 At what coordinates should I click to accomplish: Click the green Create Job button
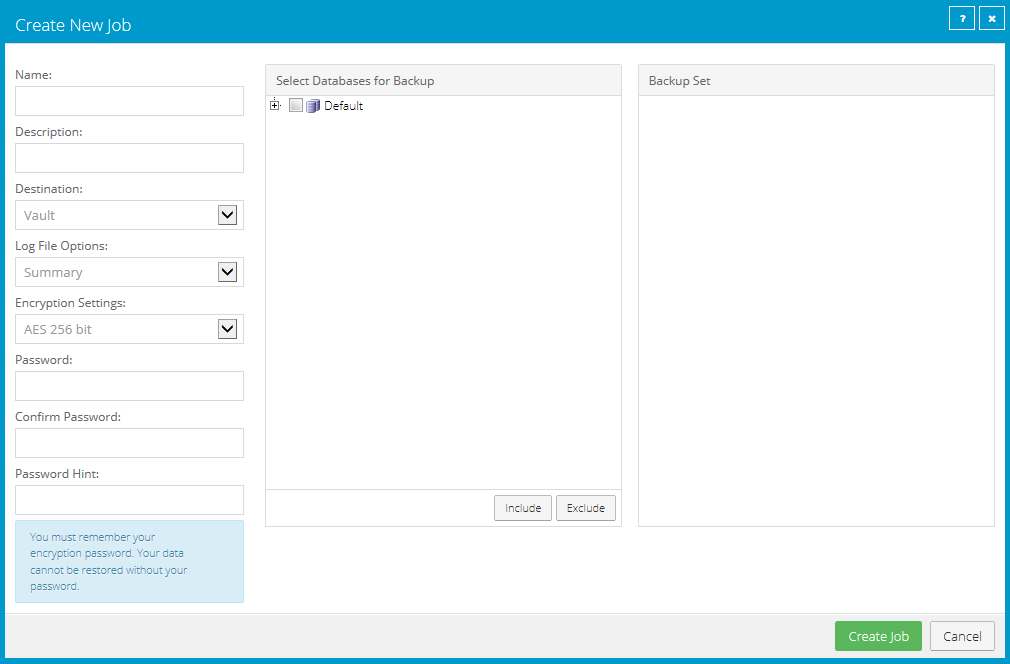point(877,636)
